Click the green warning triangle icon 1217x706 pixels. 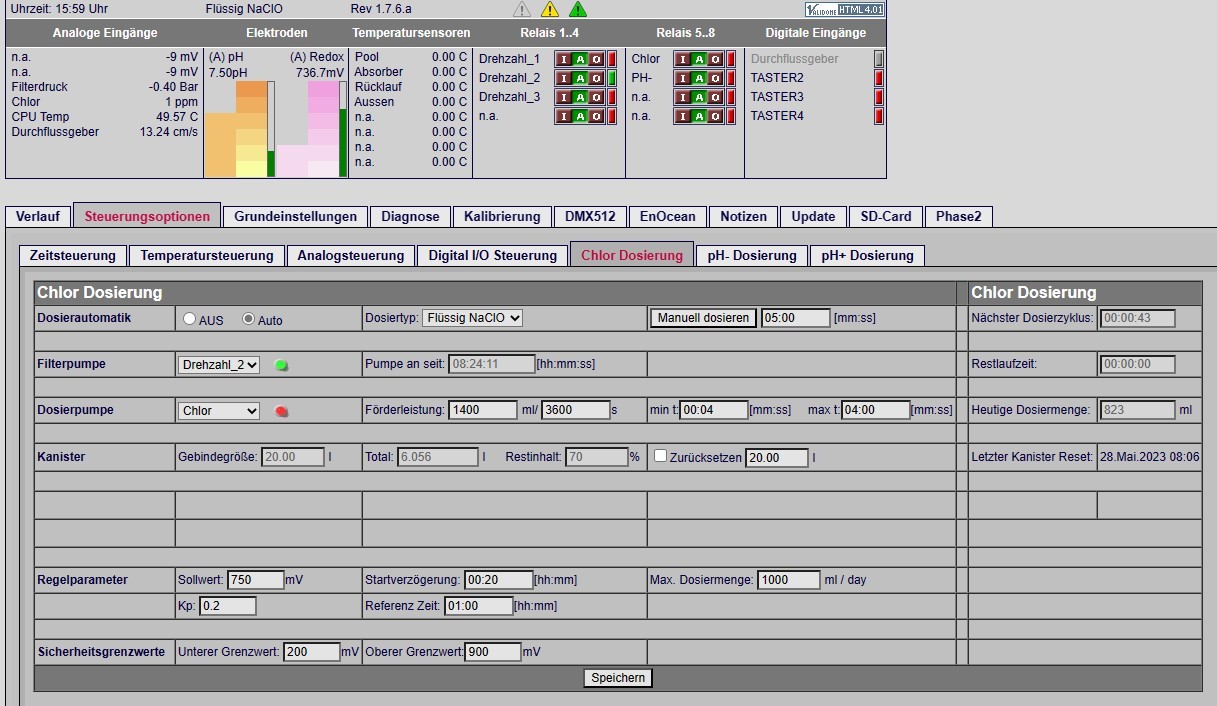pos(578,9)
